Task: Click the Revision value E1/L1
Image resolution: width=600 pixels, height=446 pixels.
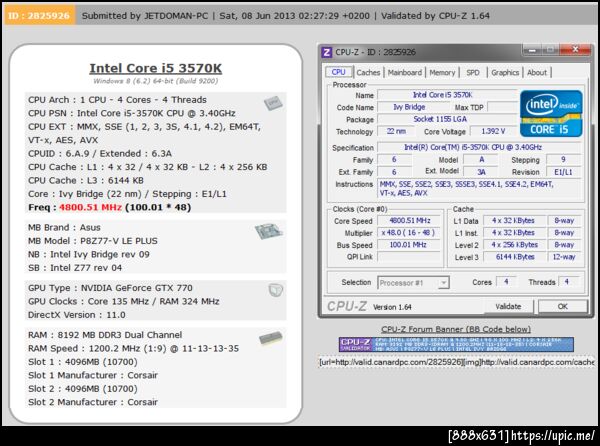Action: 563,172
